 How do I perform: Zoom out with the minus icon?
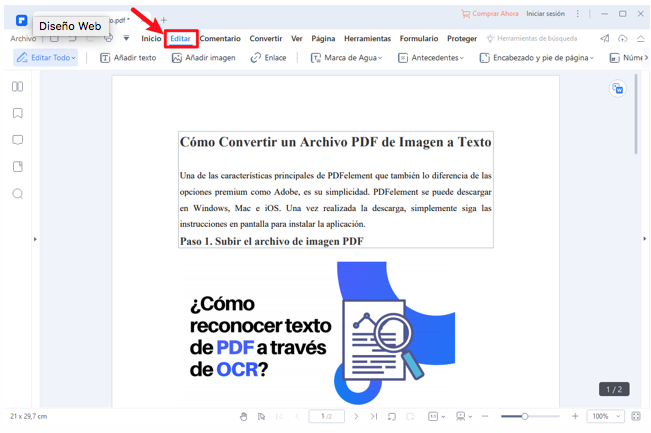[x=485, y=416]
